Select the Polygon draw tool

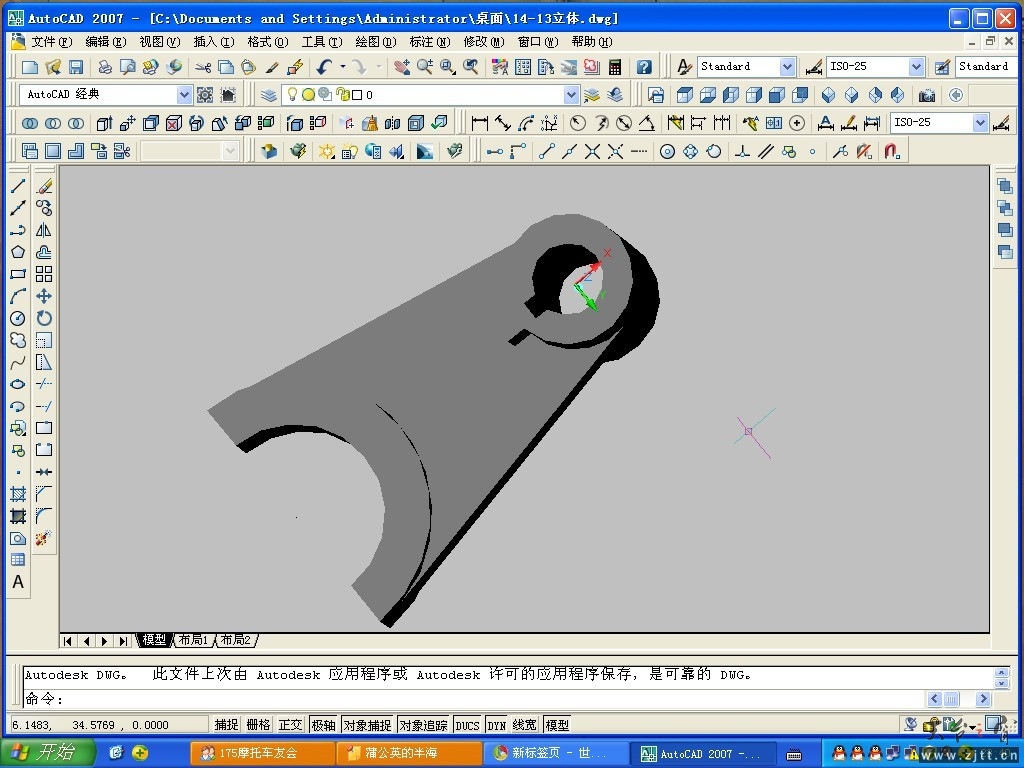(x=18, y=252)
